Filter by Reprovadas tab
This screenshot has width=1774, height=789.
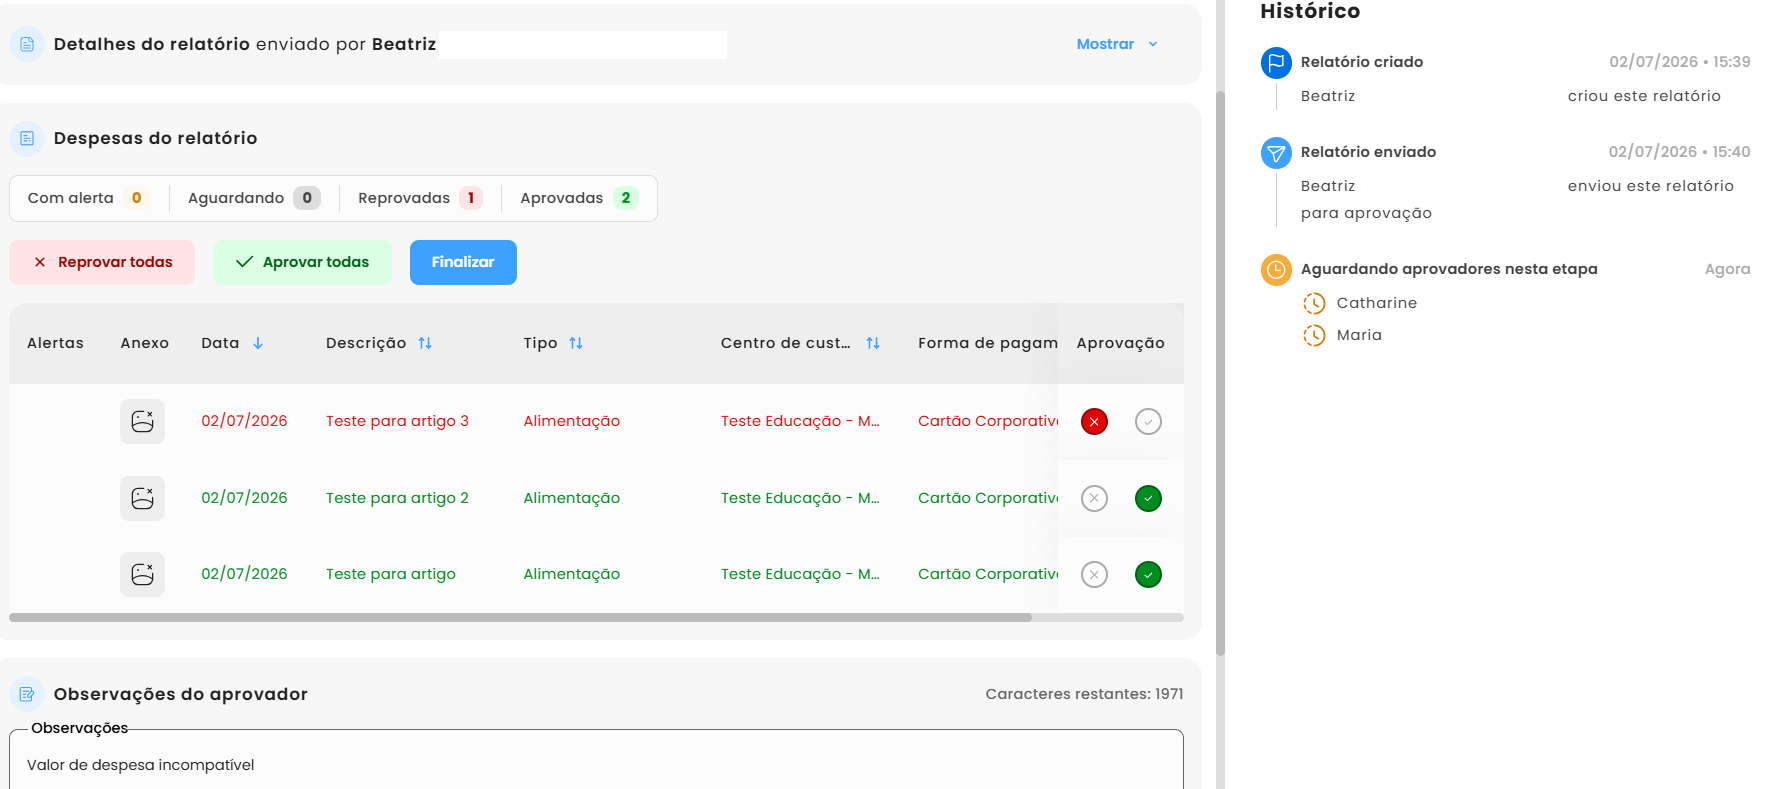coord(420,198)
